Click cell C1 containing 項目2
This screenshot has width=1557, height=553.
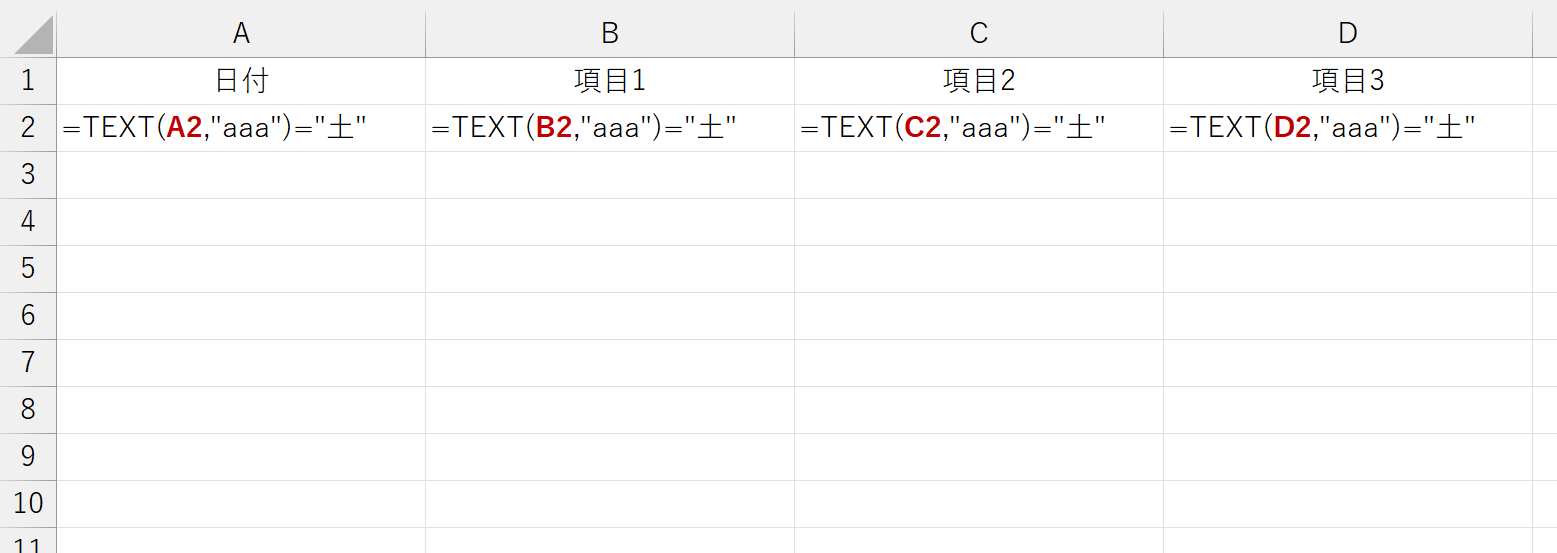pos(979,81)
